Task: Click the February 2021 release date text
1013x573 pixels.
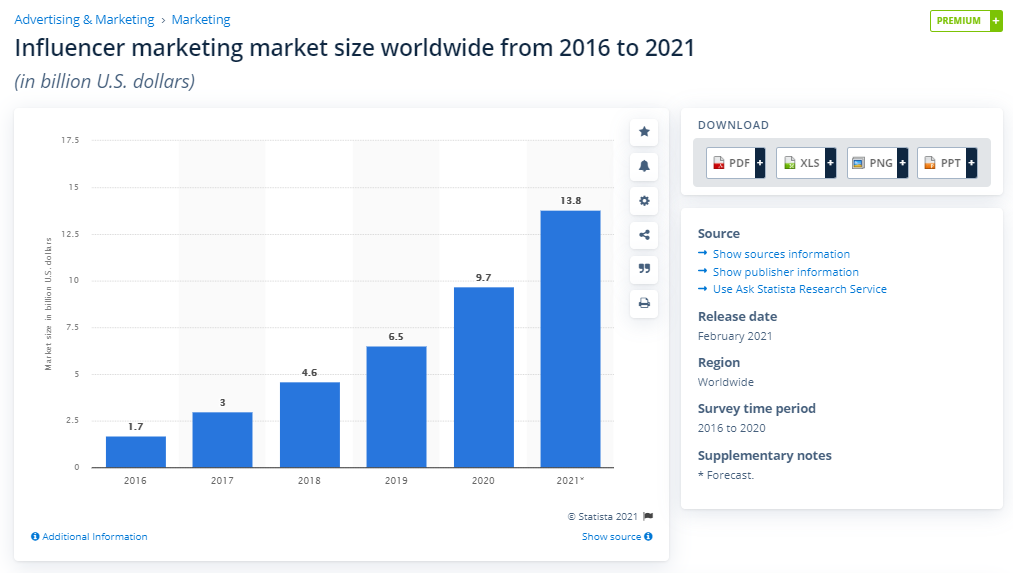Action: pos(735,336)
